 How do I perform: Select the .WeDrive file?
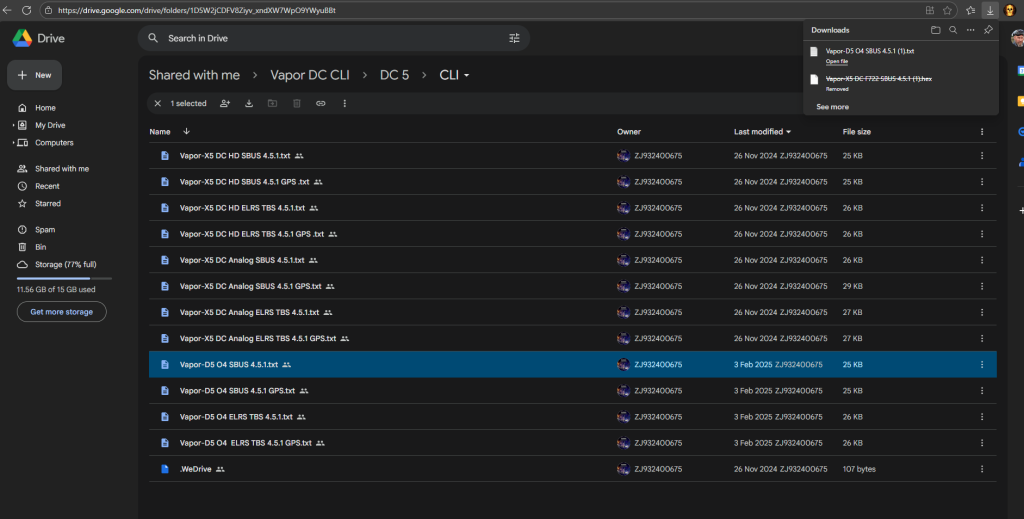coord(573,469)
